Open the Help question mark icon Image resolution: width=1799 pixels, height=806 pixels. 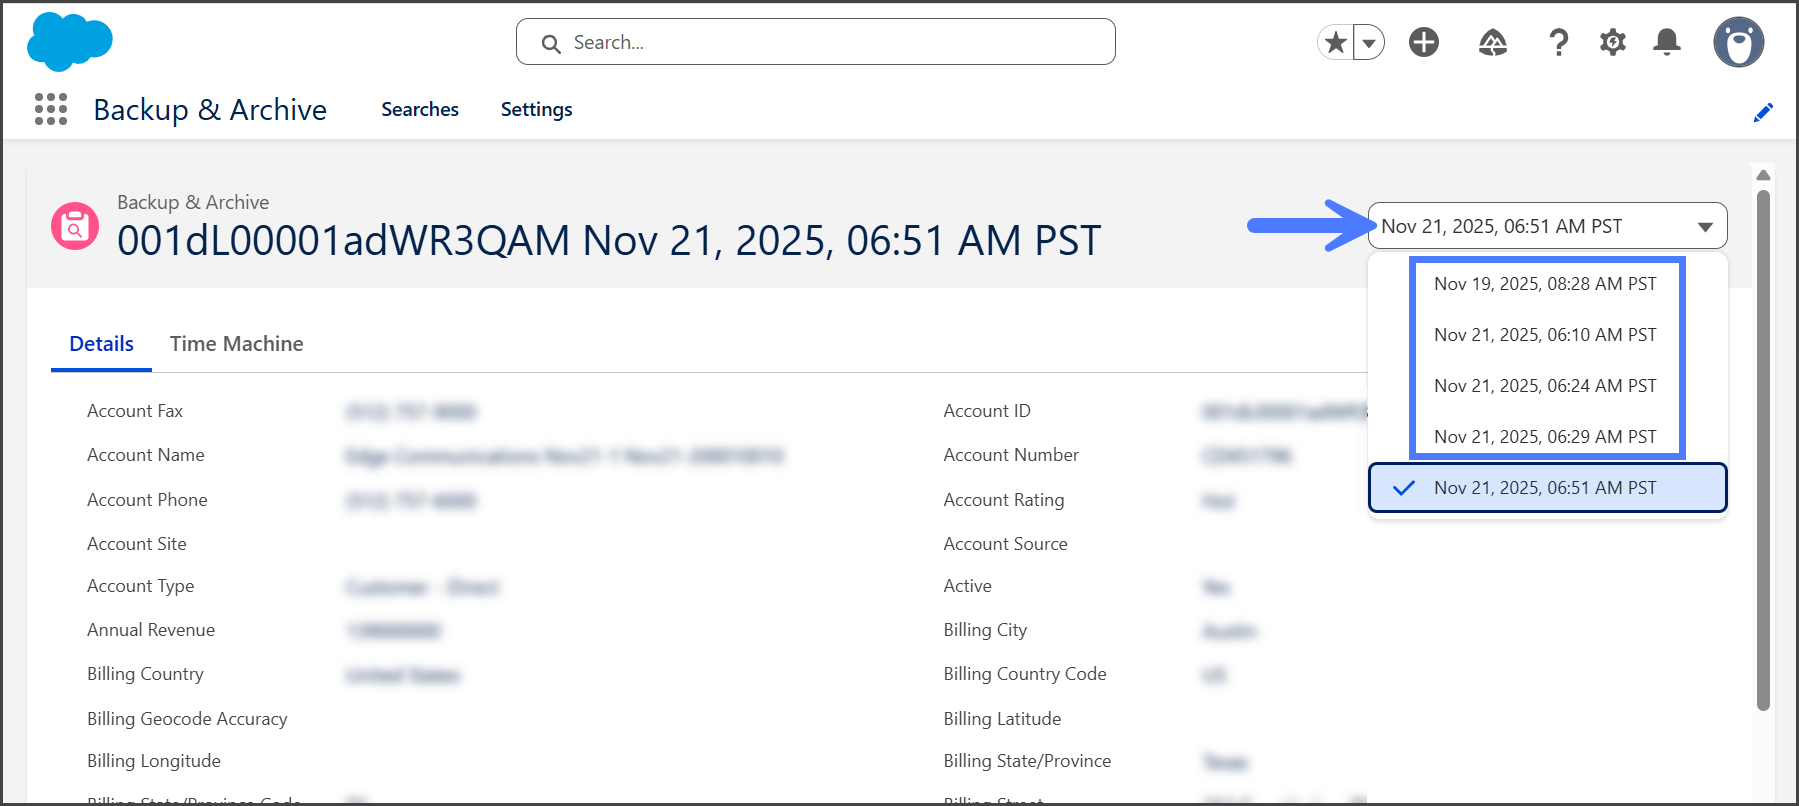coord(1558,42)
